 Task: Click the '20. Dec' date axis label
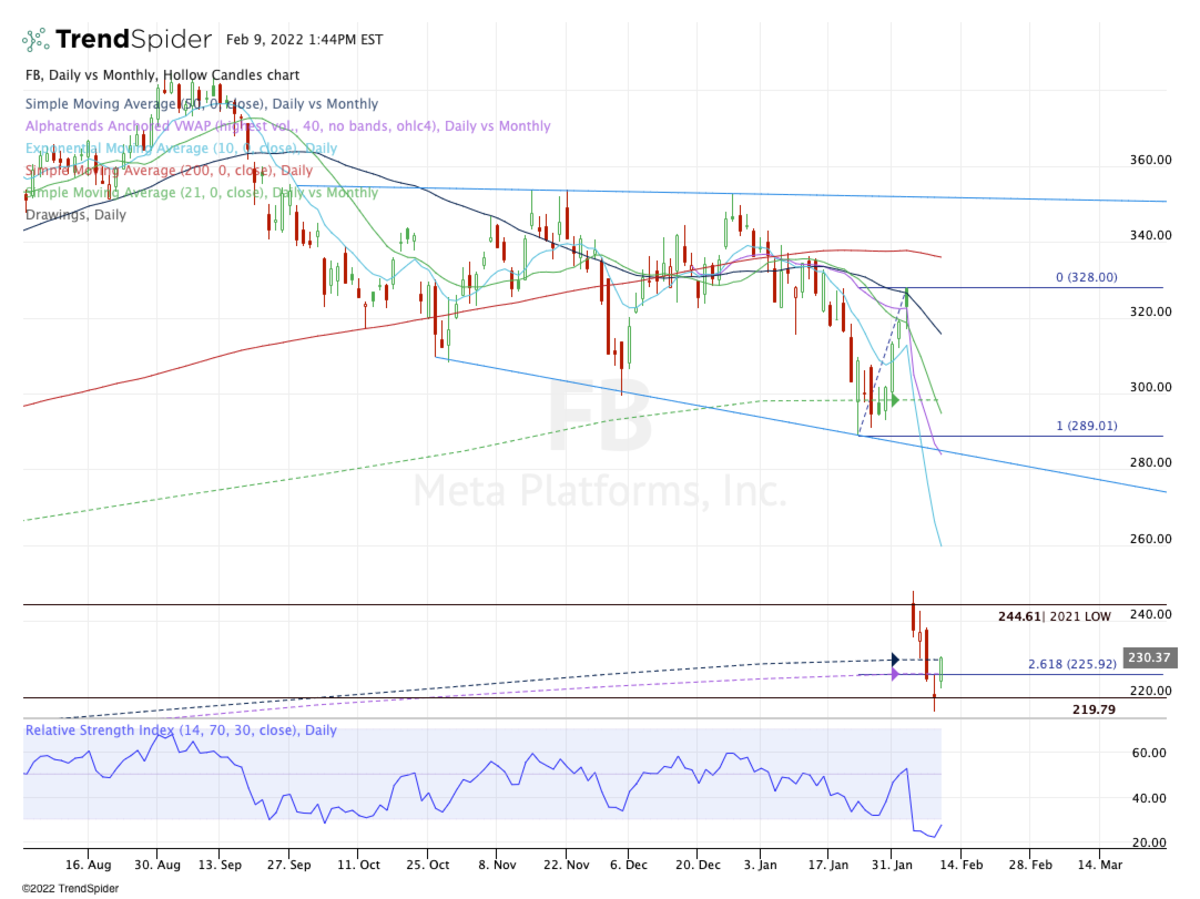[x=698, y=863]
